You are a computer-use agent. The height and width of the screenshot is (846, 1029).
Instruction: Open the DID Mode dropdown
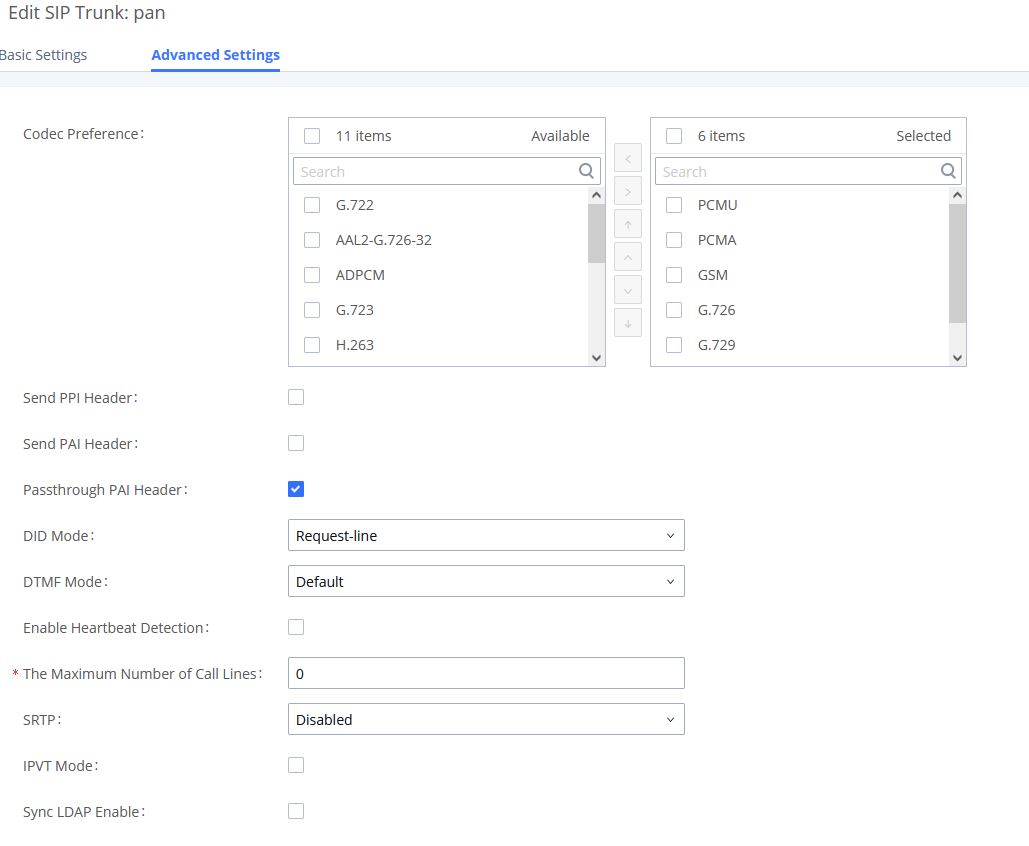click(485, 535)
